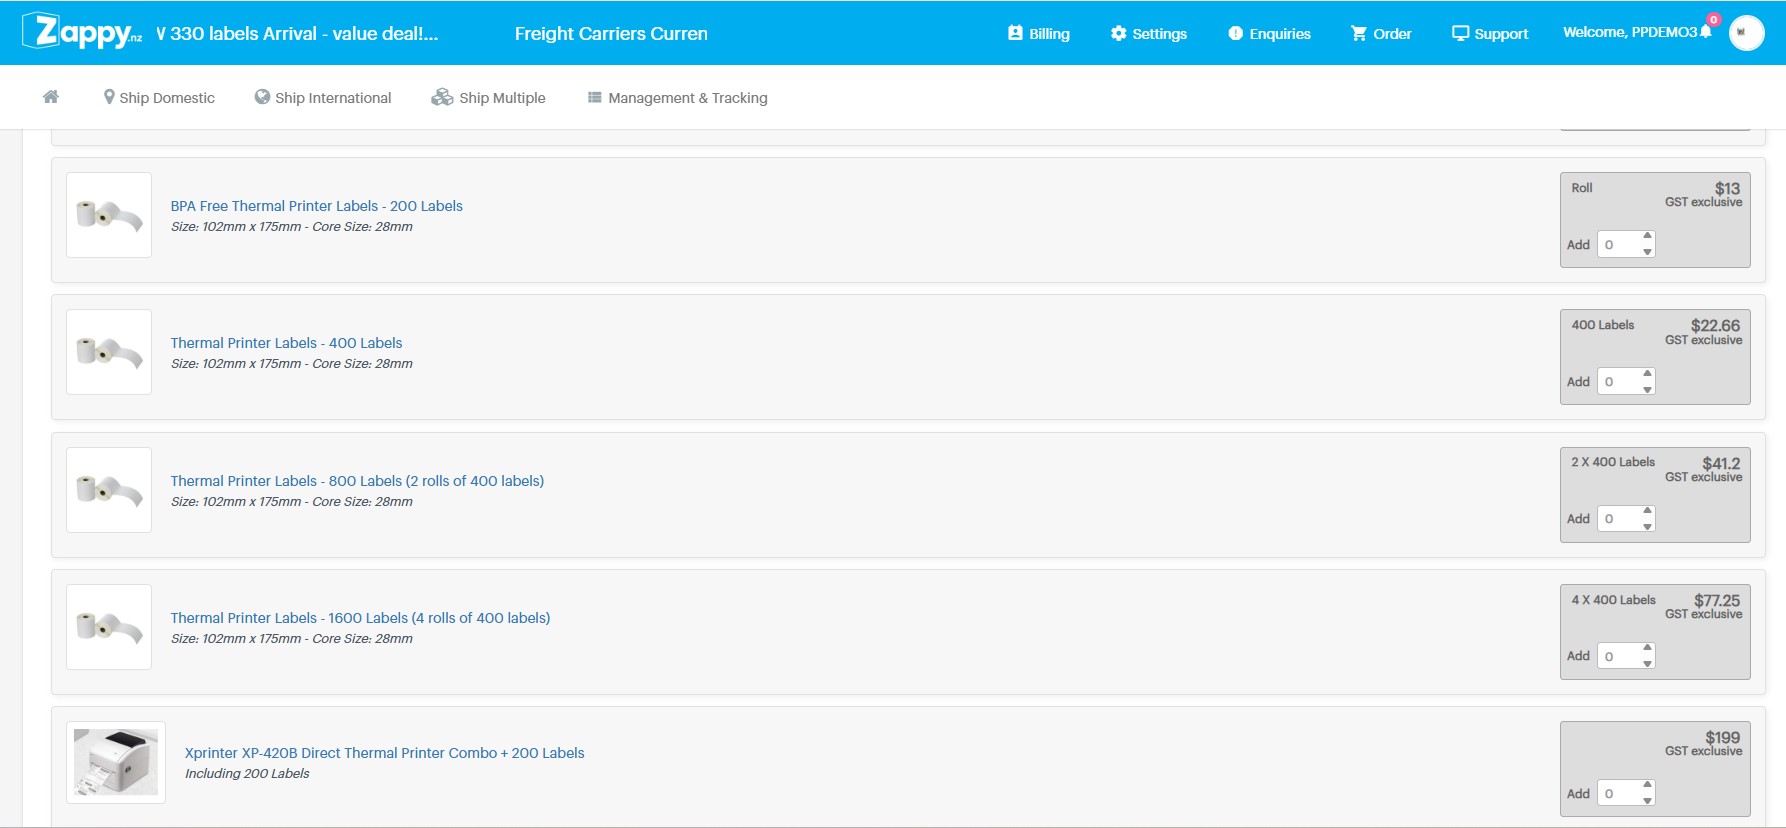Screen dimensions: 1786x828
Task: Click the $22.66 price text
Action: [x=1715, y=326]
